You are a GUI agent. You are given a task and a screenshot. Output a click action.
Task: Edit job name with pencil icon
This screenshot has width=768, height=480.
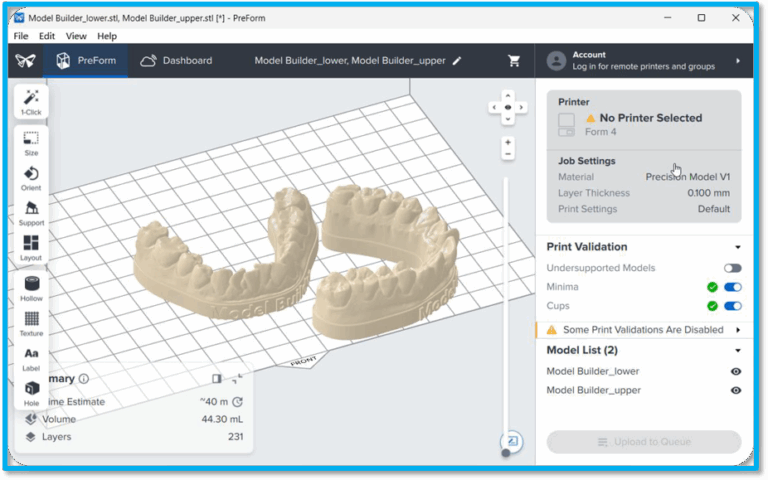(x=457, y=61)
